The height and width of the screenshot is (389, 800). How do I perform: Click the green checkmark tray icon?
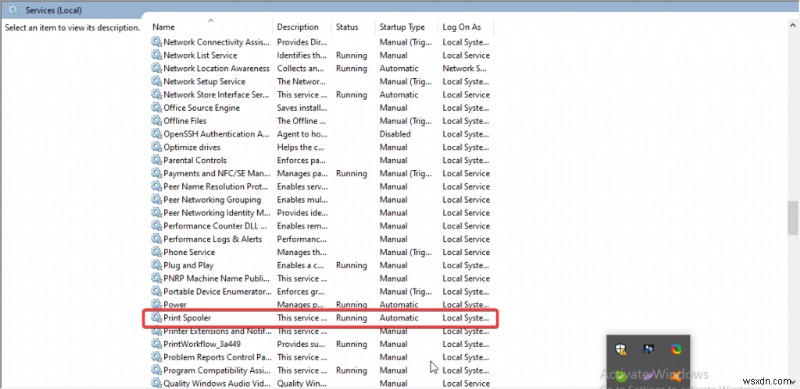tap(621, 377)
